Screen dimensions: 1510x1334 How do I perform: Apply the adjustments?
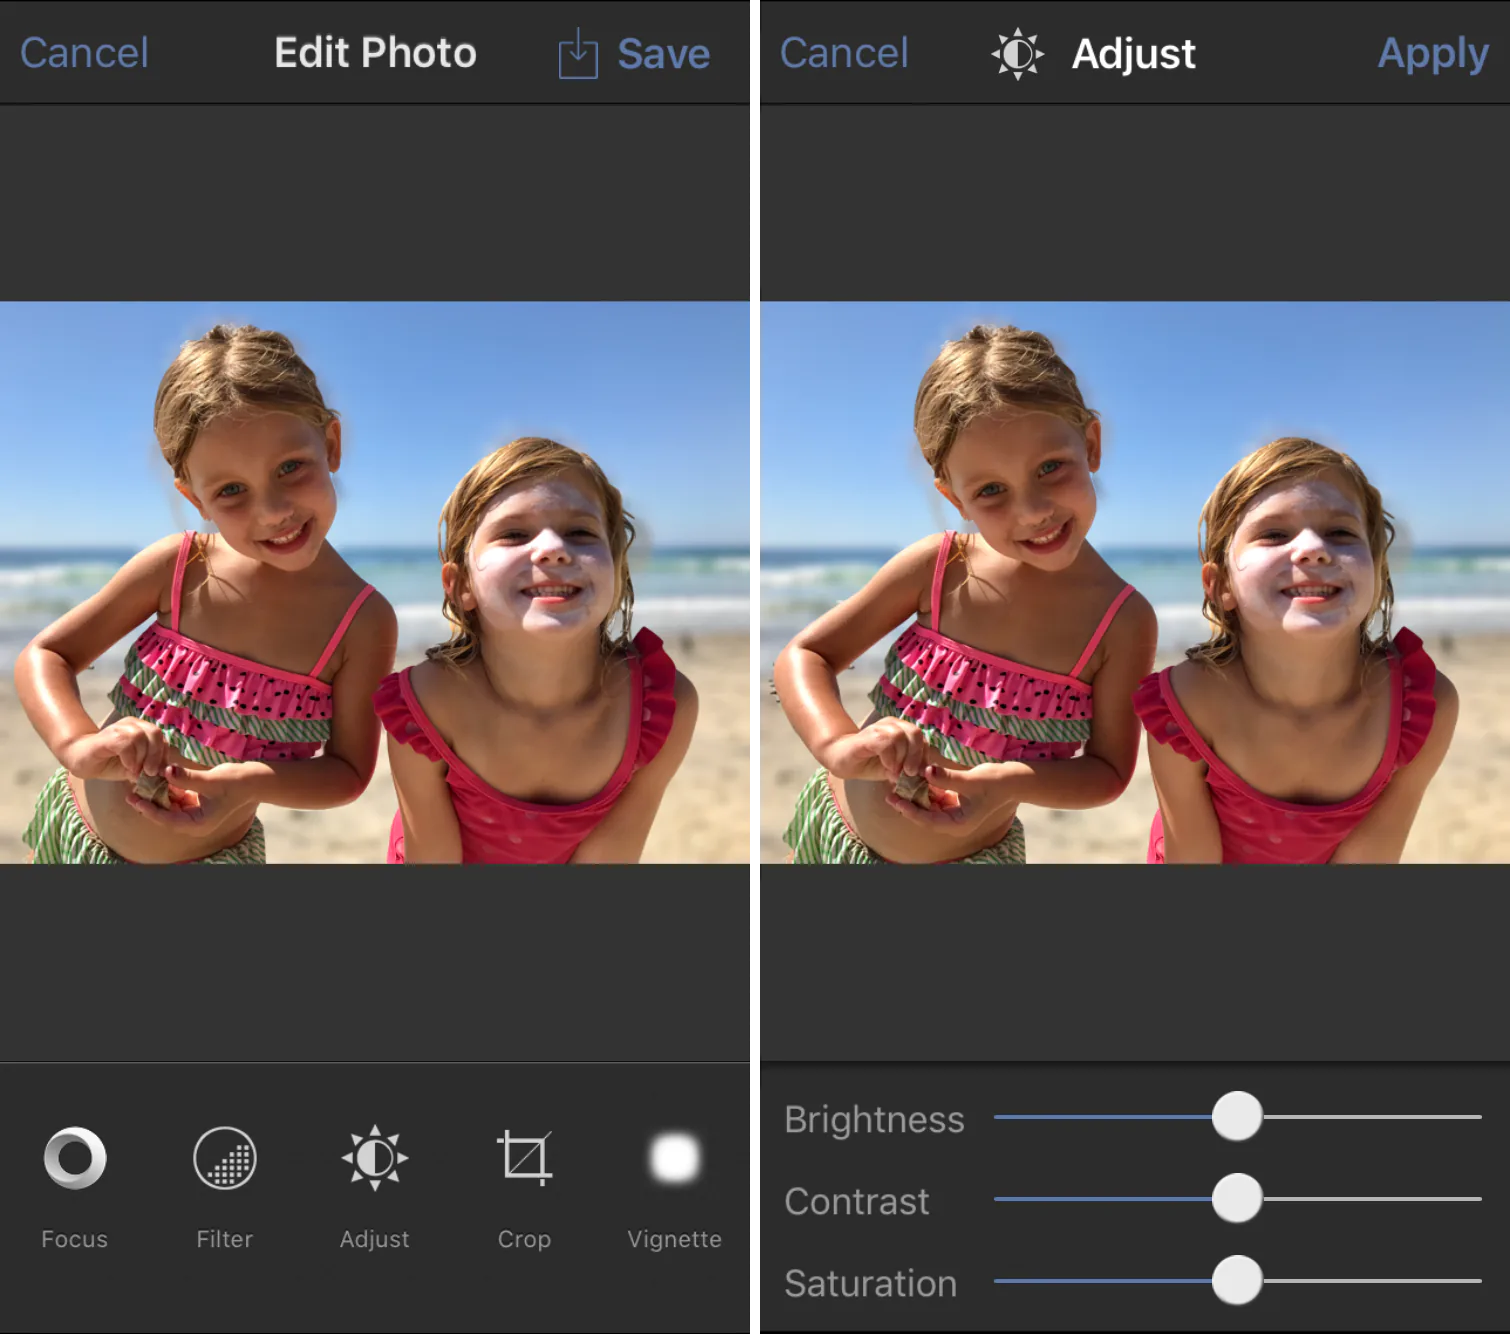[x=1433, y=55]
